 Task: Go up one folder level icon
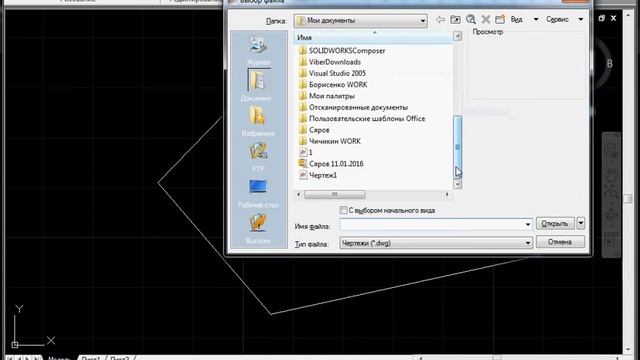tap(455, 20)
